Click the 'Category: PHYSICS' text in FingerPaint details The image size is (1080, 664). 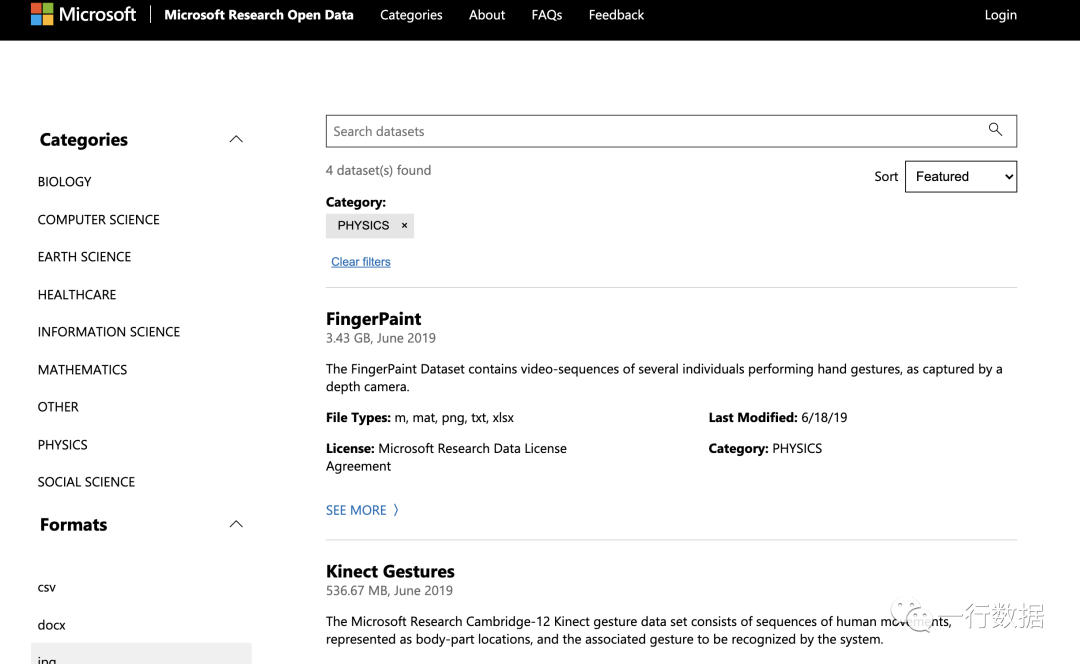point(765,448)
